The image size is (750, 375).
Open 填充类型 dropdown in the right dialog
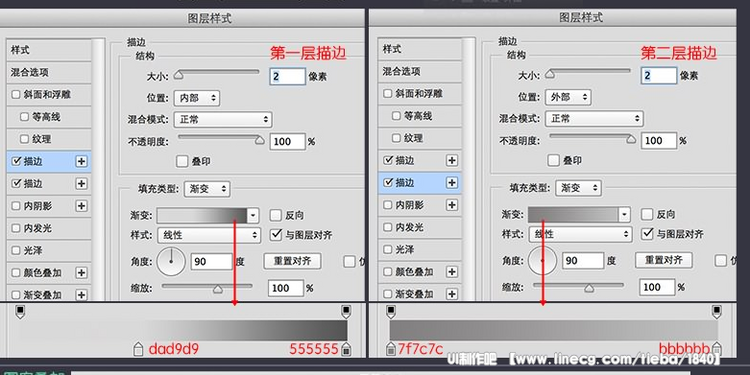pos(578,188)
